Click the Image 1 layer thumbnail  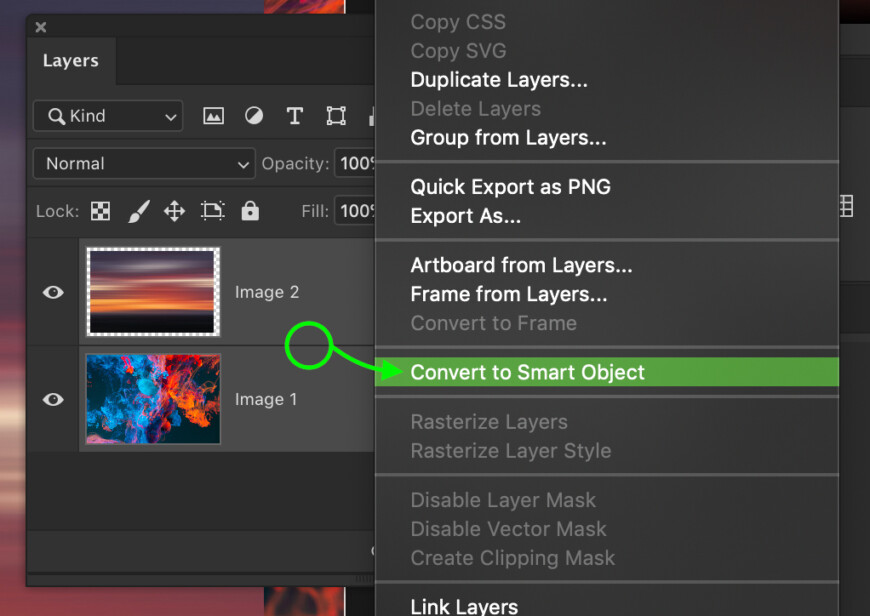[x=152, y=399]
